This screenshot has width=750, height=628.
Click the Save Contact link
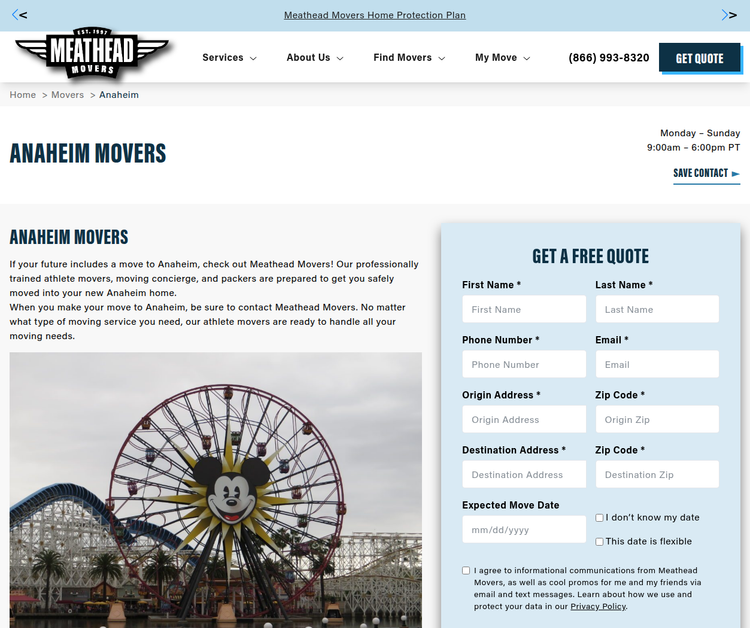tap(706, 173)
